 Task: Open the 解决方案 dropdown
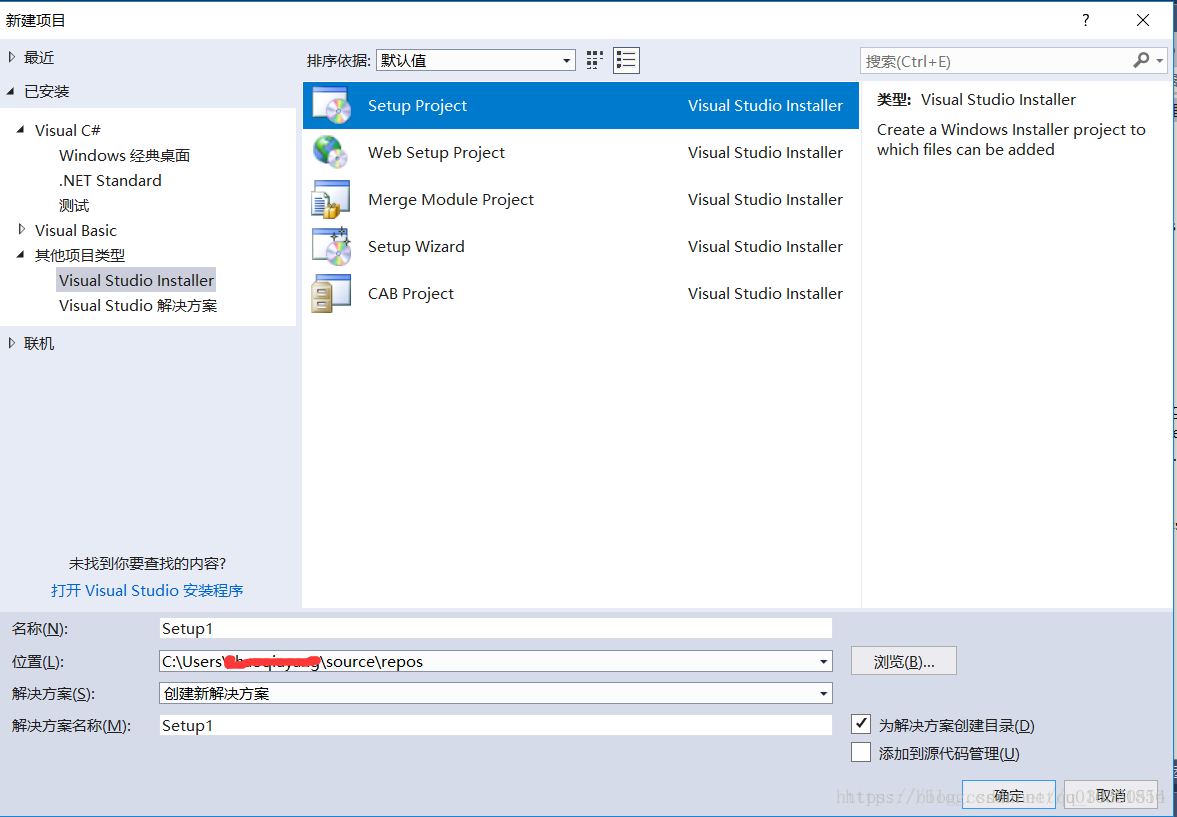coord(496,693)
